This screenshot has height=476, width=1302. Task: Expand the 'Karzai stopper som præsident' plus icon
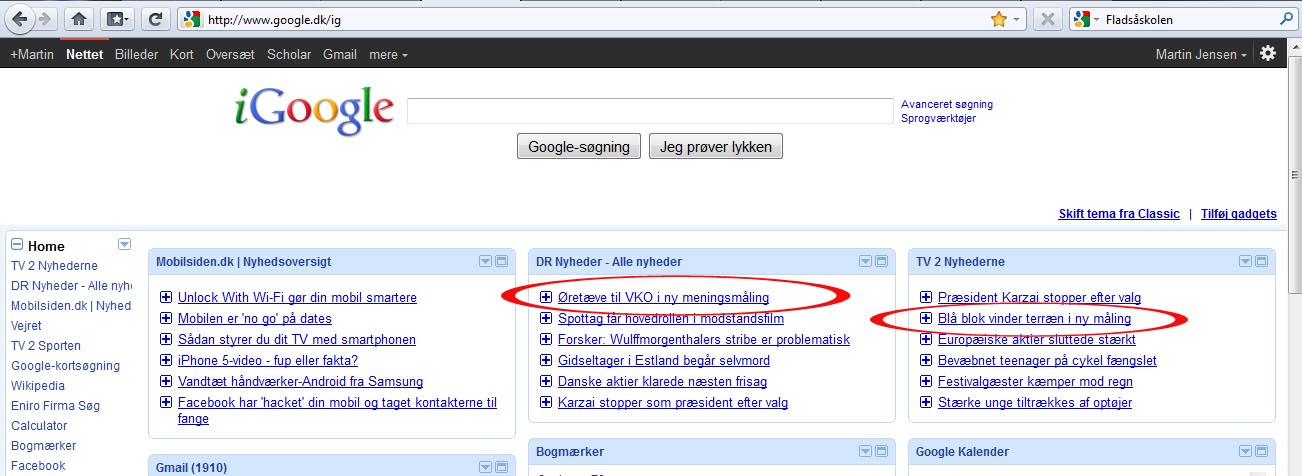546,402
